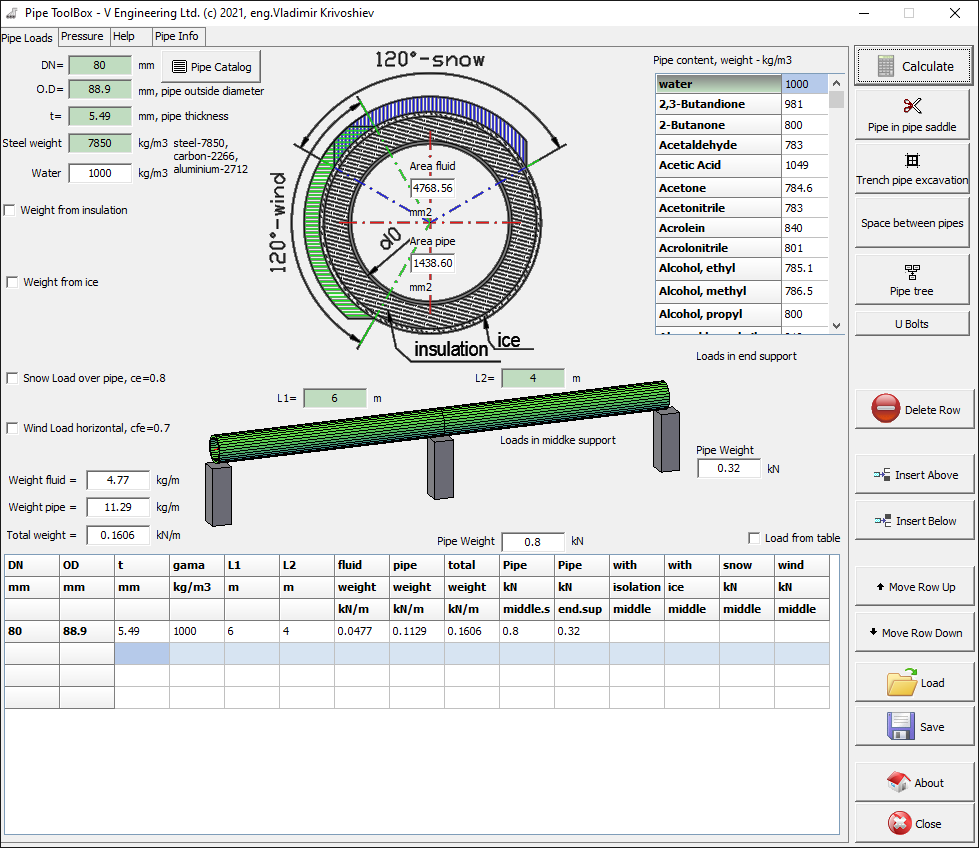The height and width of the screenshot is (848, 979).
Task: Click the Save floppy disk icon
Action: point(902,726)
